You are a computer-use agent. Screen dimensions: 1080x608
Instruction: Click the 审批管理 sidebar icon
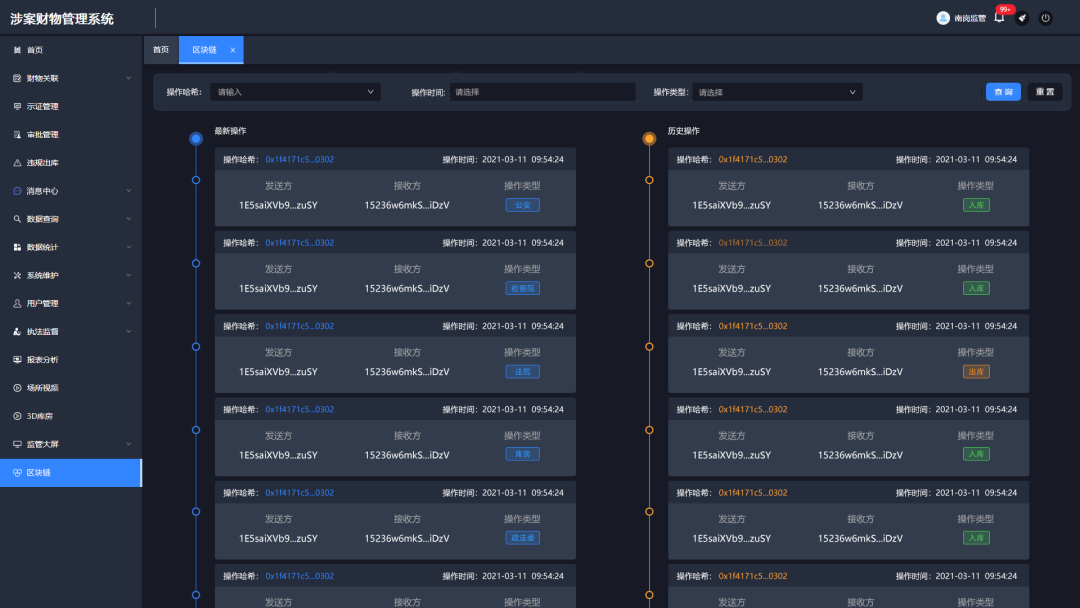click(x=17, y=135)
